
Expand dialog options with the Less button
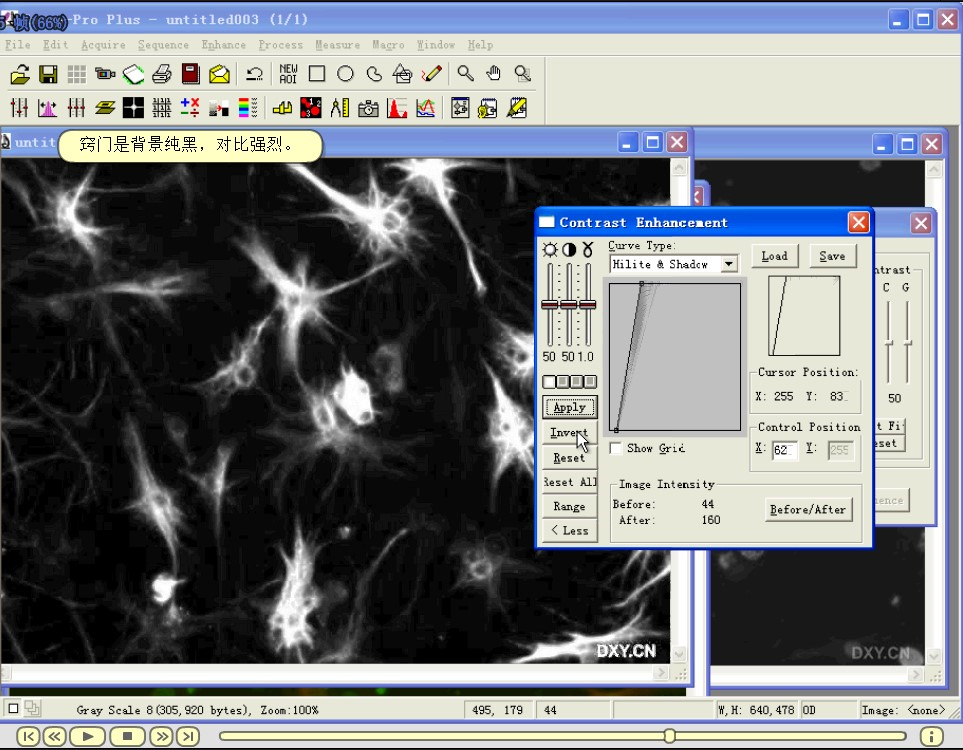pos(568,530)
